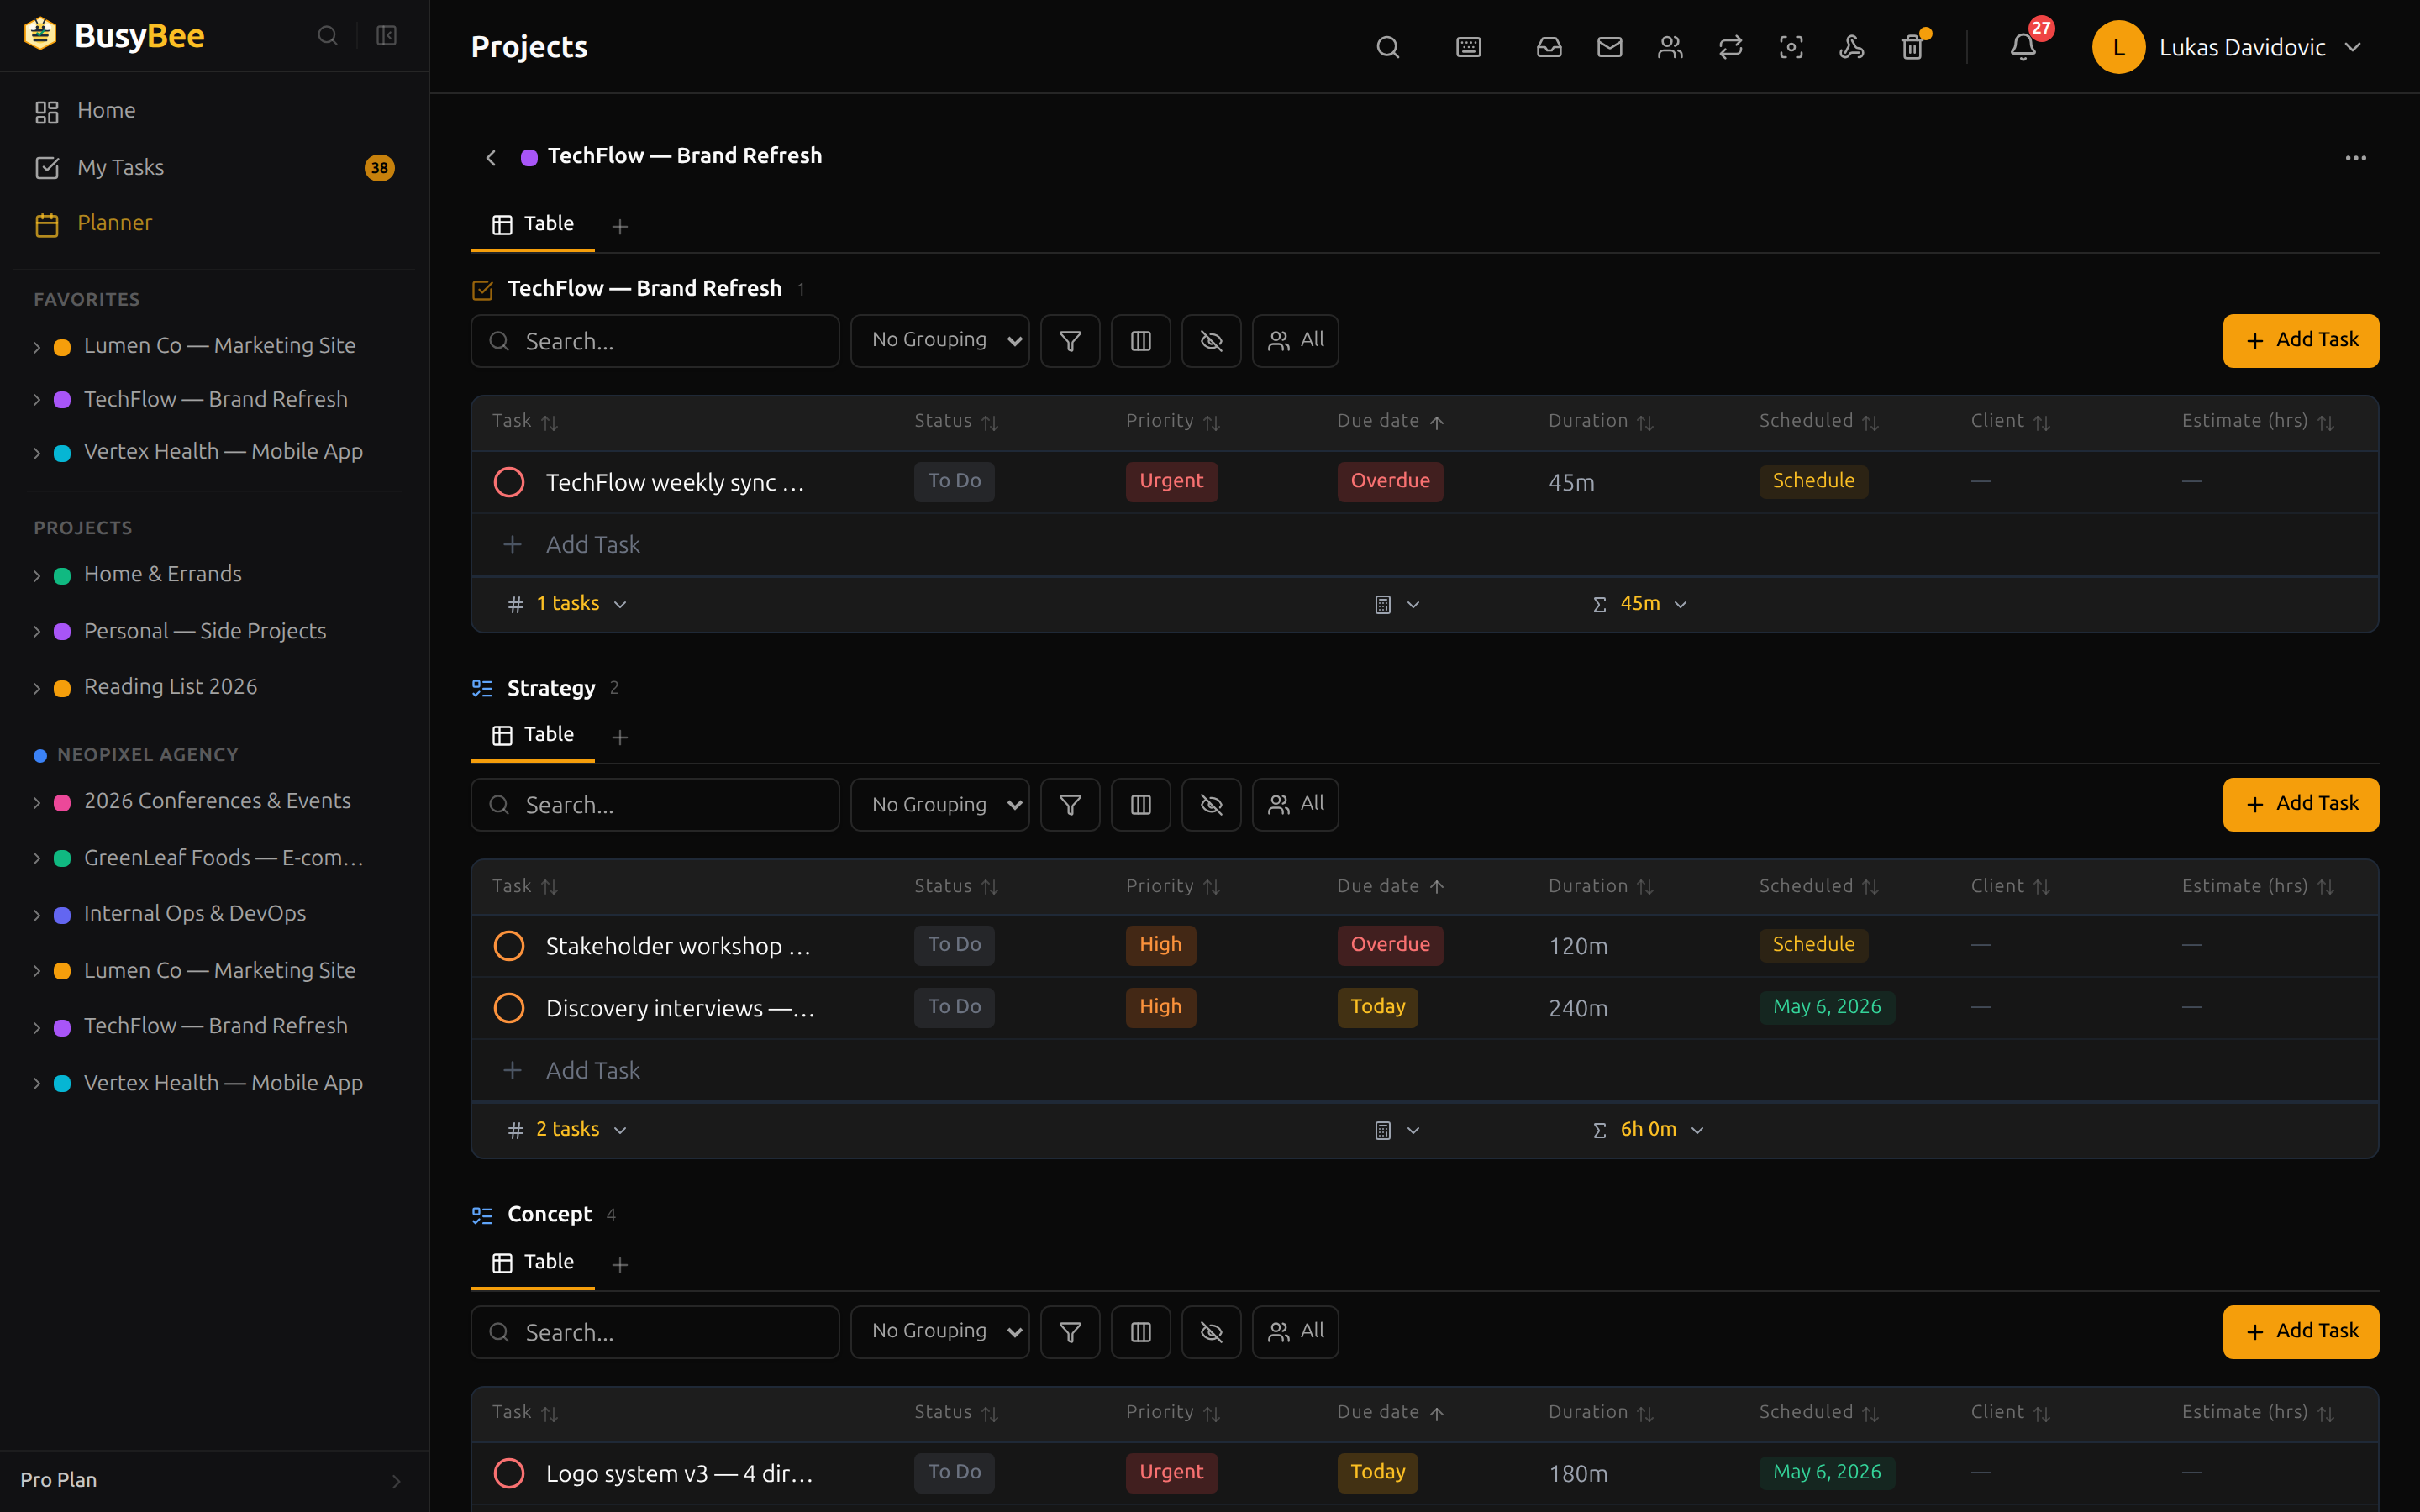Mark Logo system v3 task complete
This screenshot has height=1512, width=2420.
point(509,1473)
